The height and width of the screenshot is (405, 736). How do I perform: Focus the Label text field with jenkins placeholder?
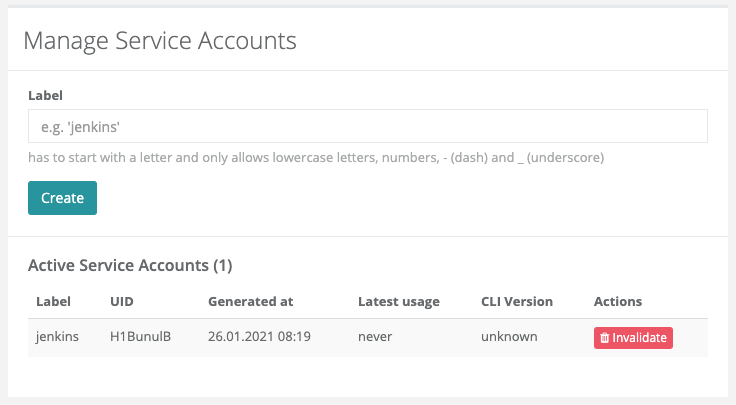tap(368, 126)
